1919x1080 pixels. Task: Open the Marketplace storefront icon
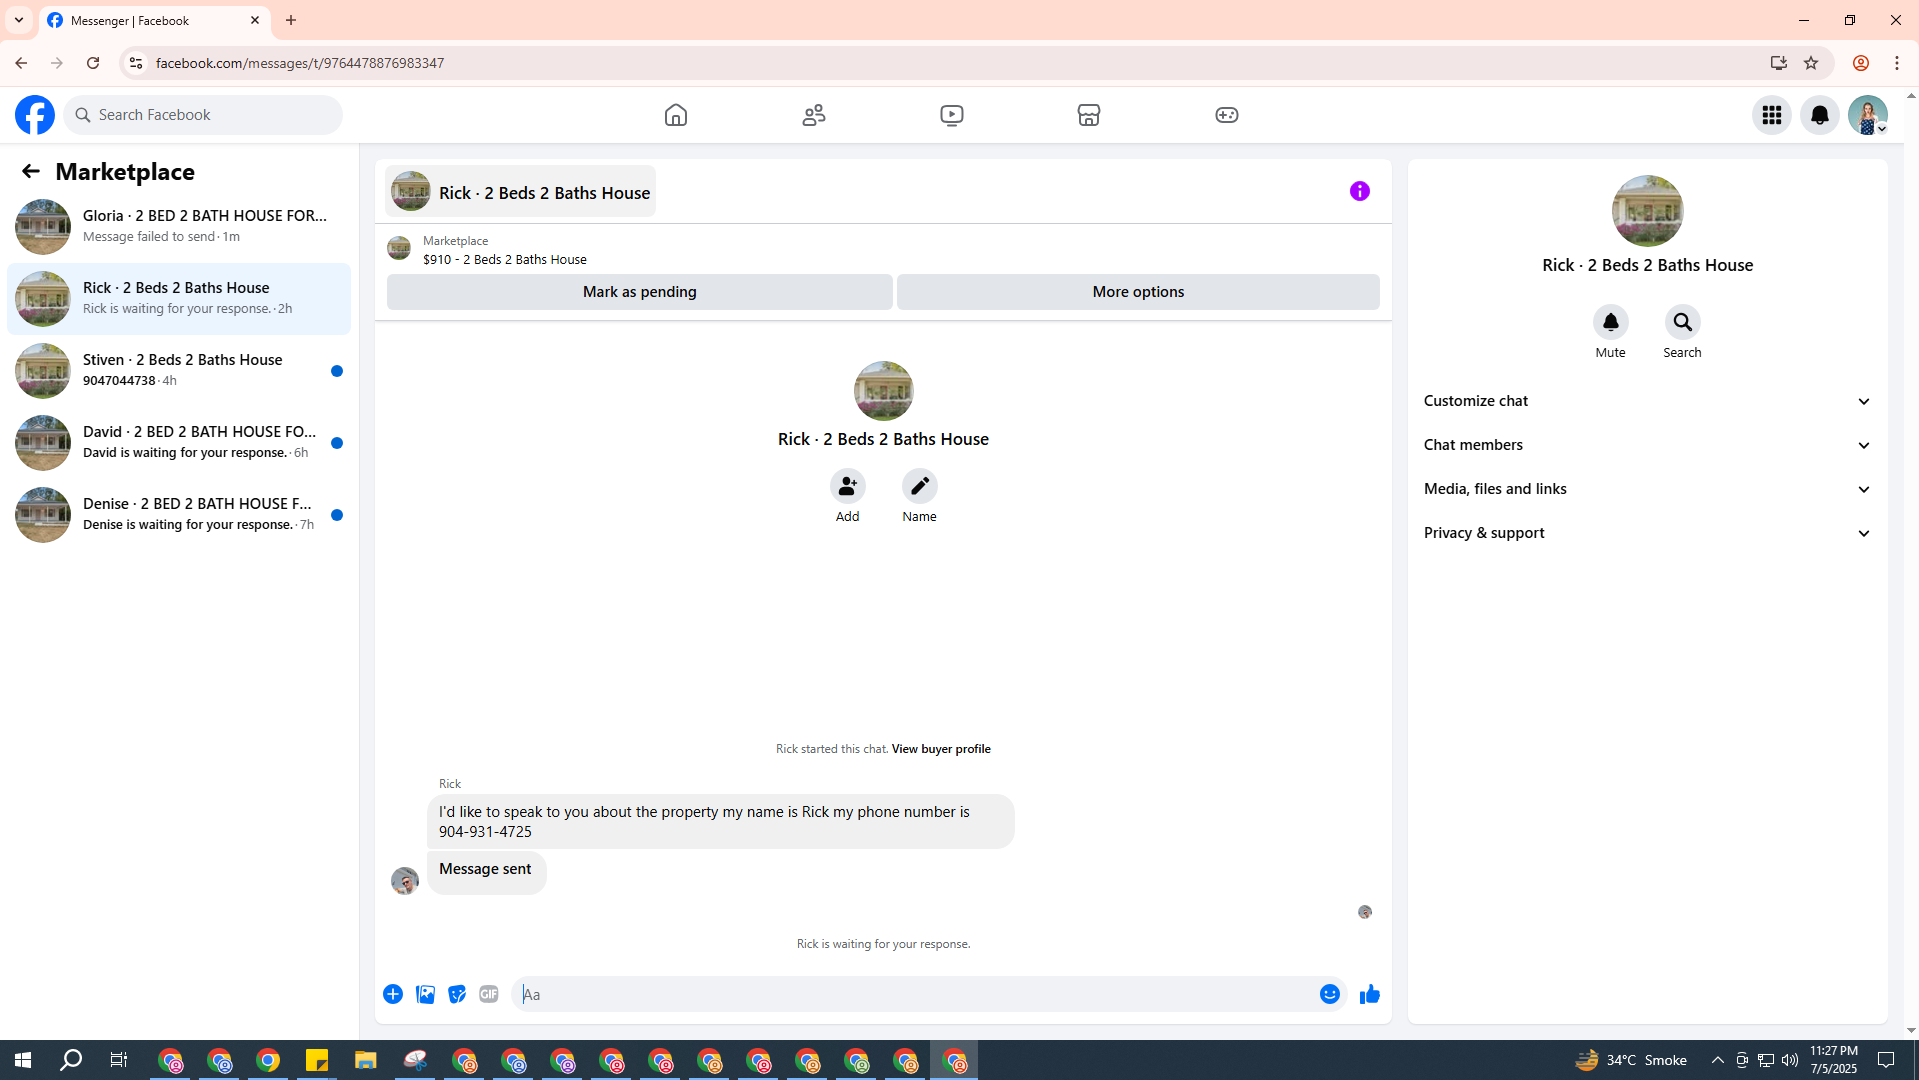(1089, 115)
